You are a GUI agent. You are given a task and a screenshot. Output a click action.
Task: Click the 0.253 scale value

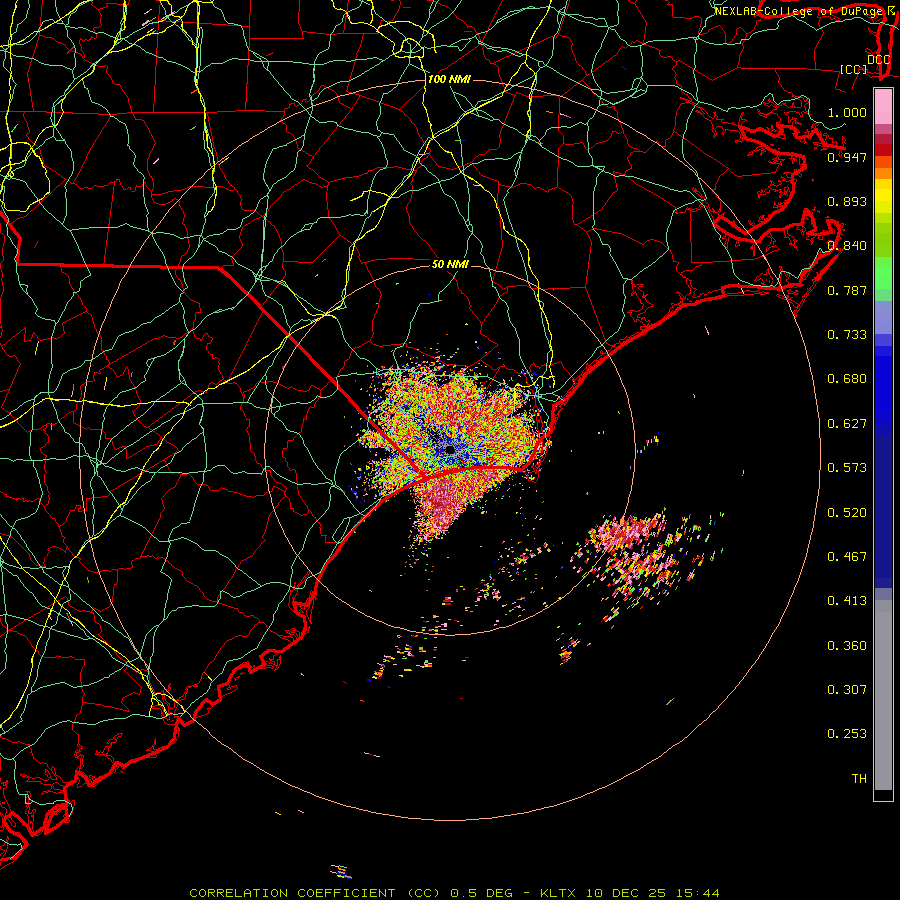coord(847,734)
